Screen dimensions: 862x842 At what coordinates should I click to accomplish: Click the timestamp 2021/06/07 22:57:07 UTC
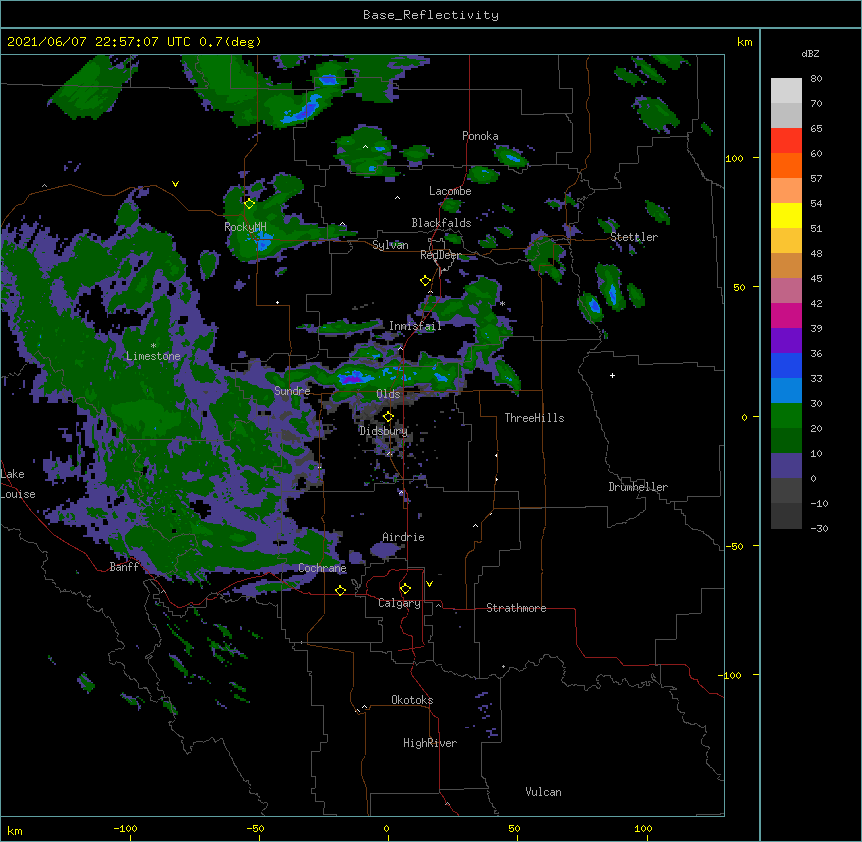(x=99, y=42)
